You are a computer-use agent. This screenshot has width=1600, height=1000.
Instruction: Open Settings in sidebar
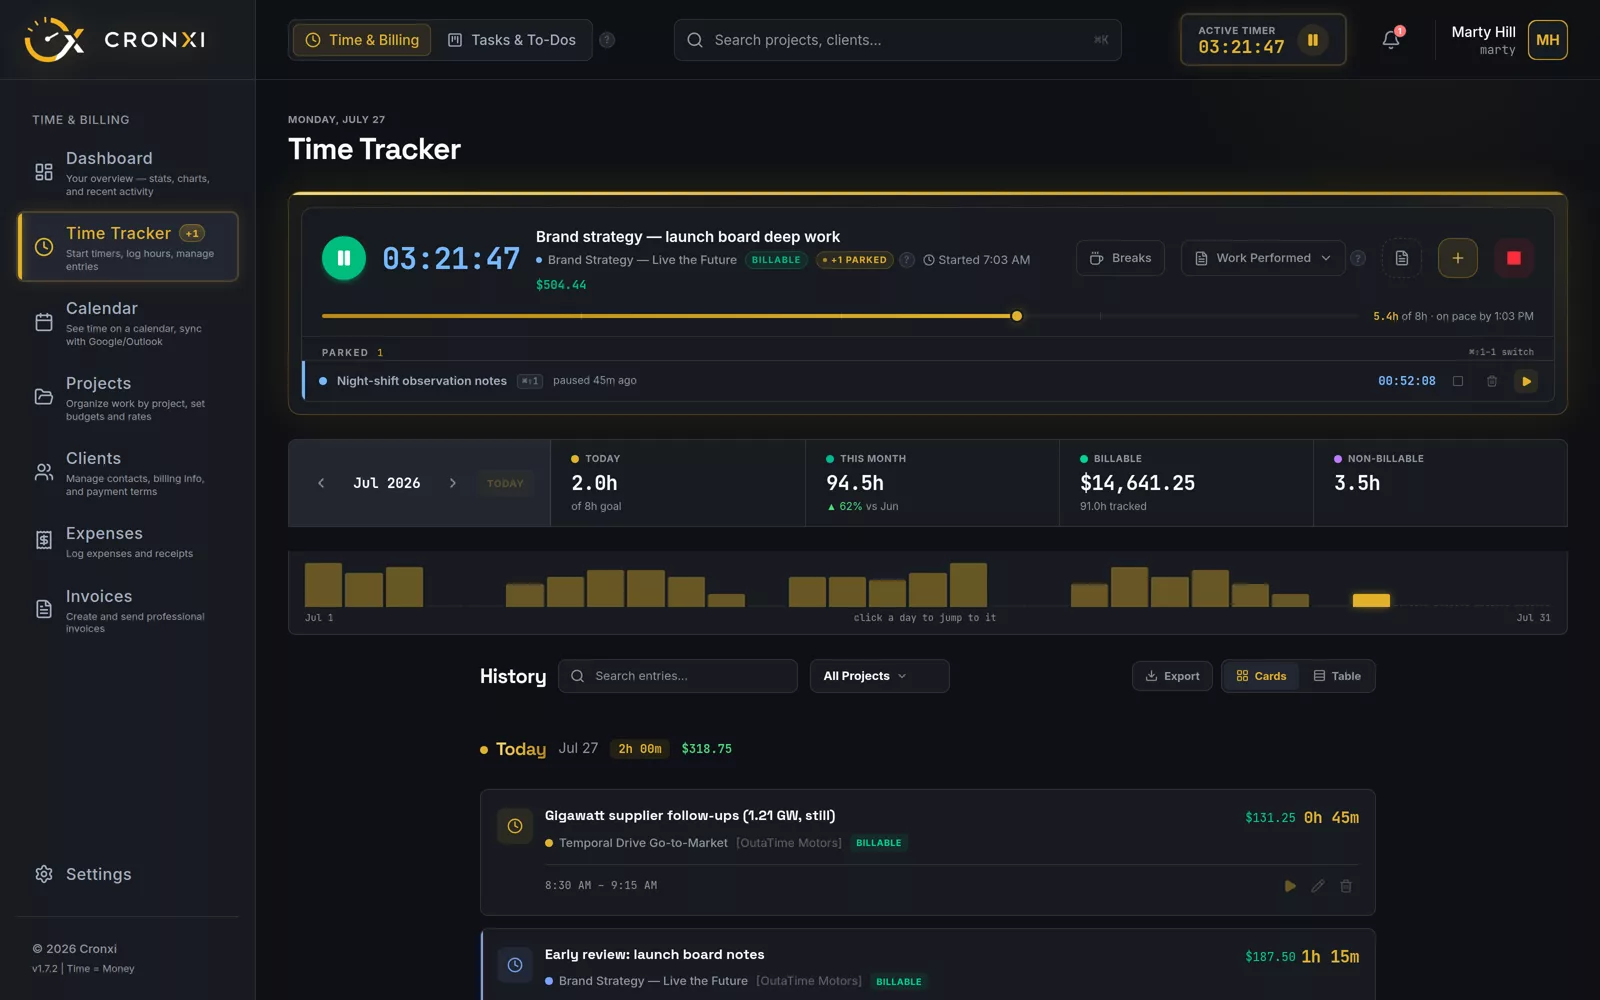click(128, 874)
